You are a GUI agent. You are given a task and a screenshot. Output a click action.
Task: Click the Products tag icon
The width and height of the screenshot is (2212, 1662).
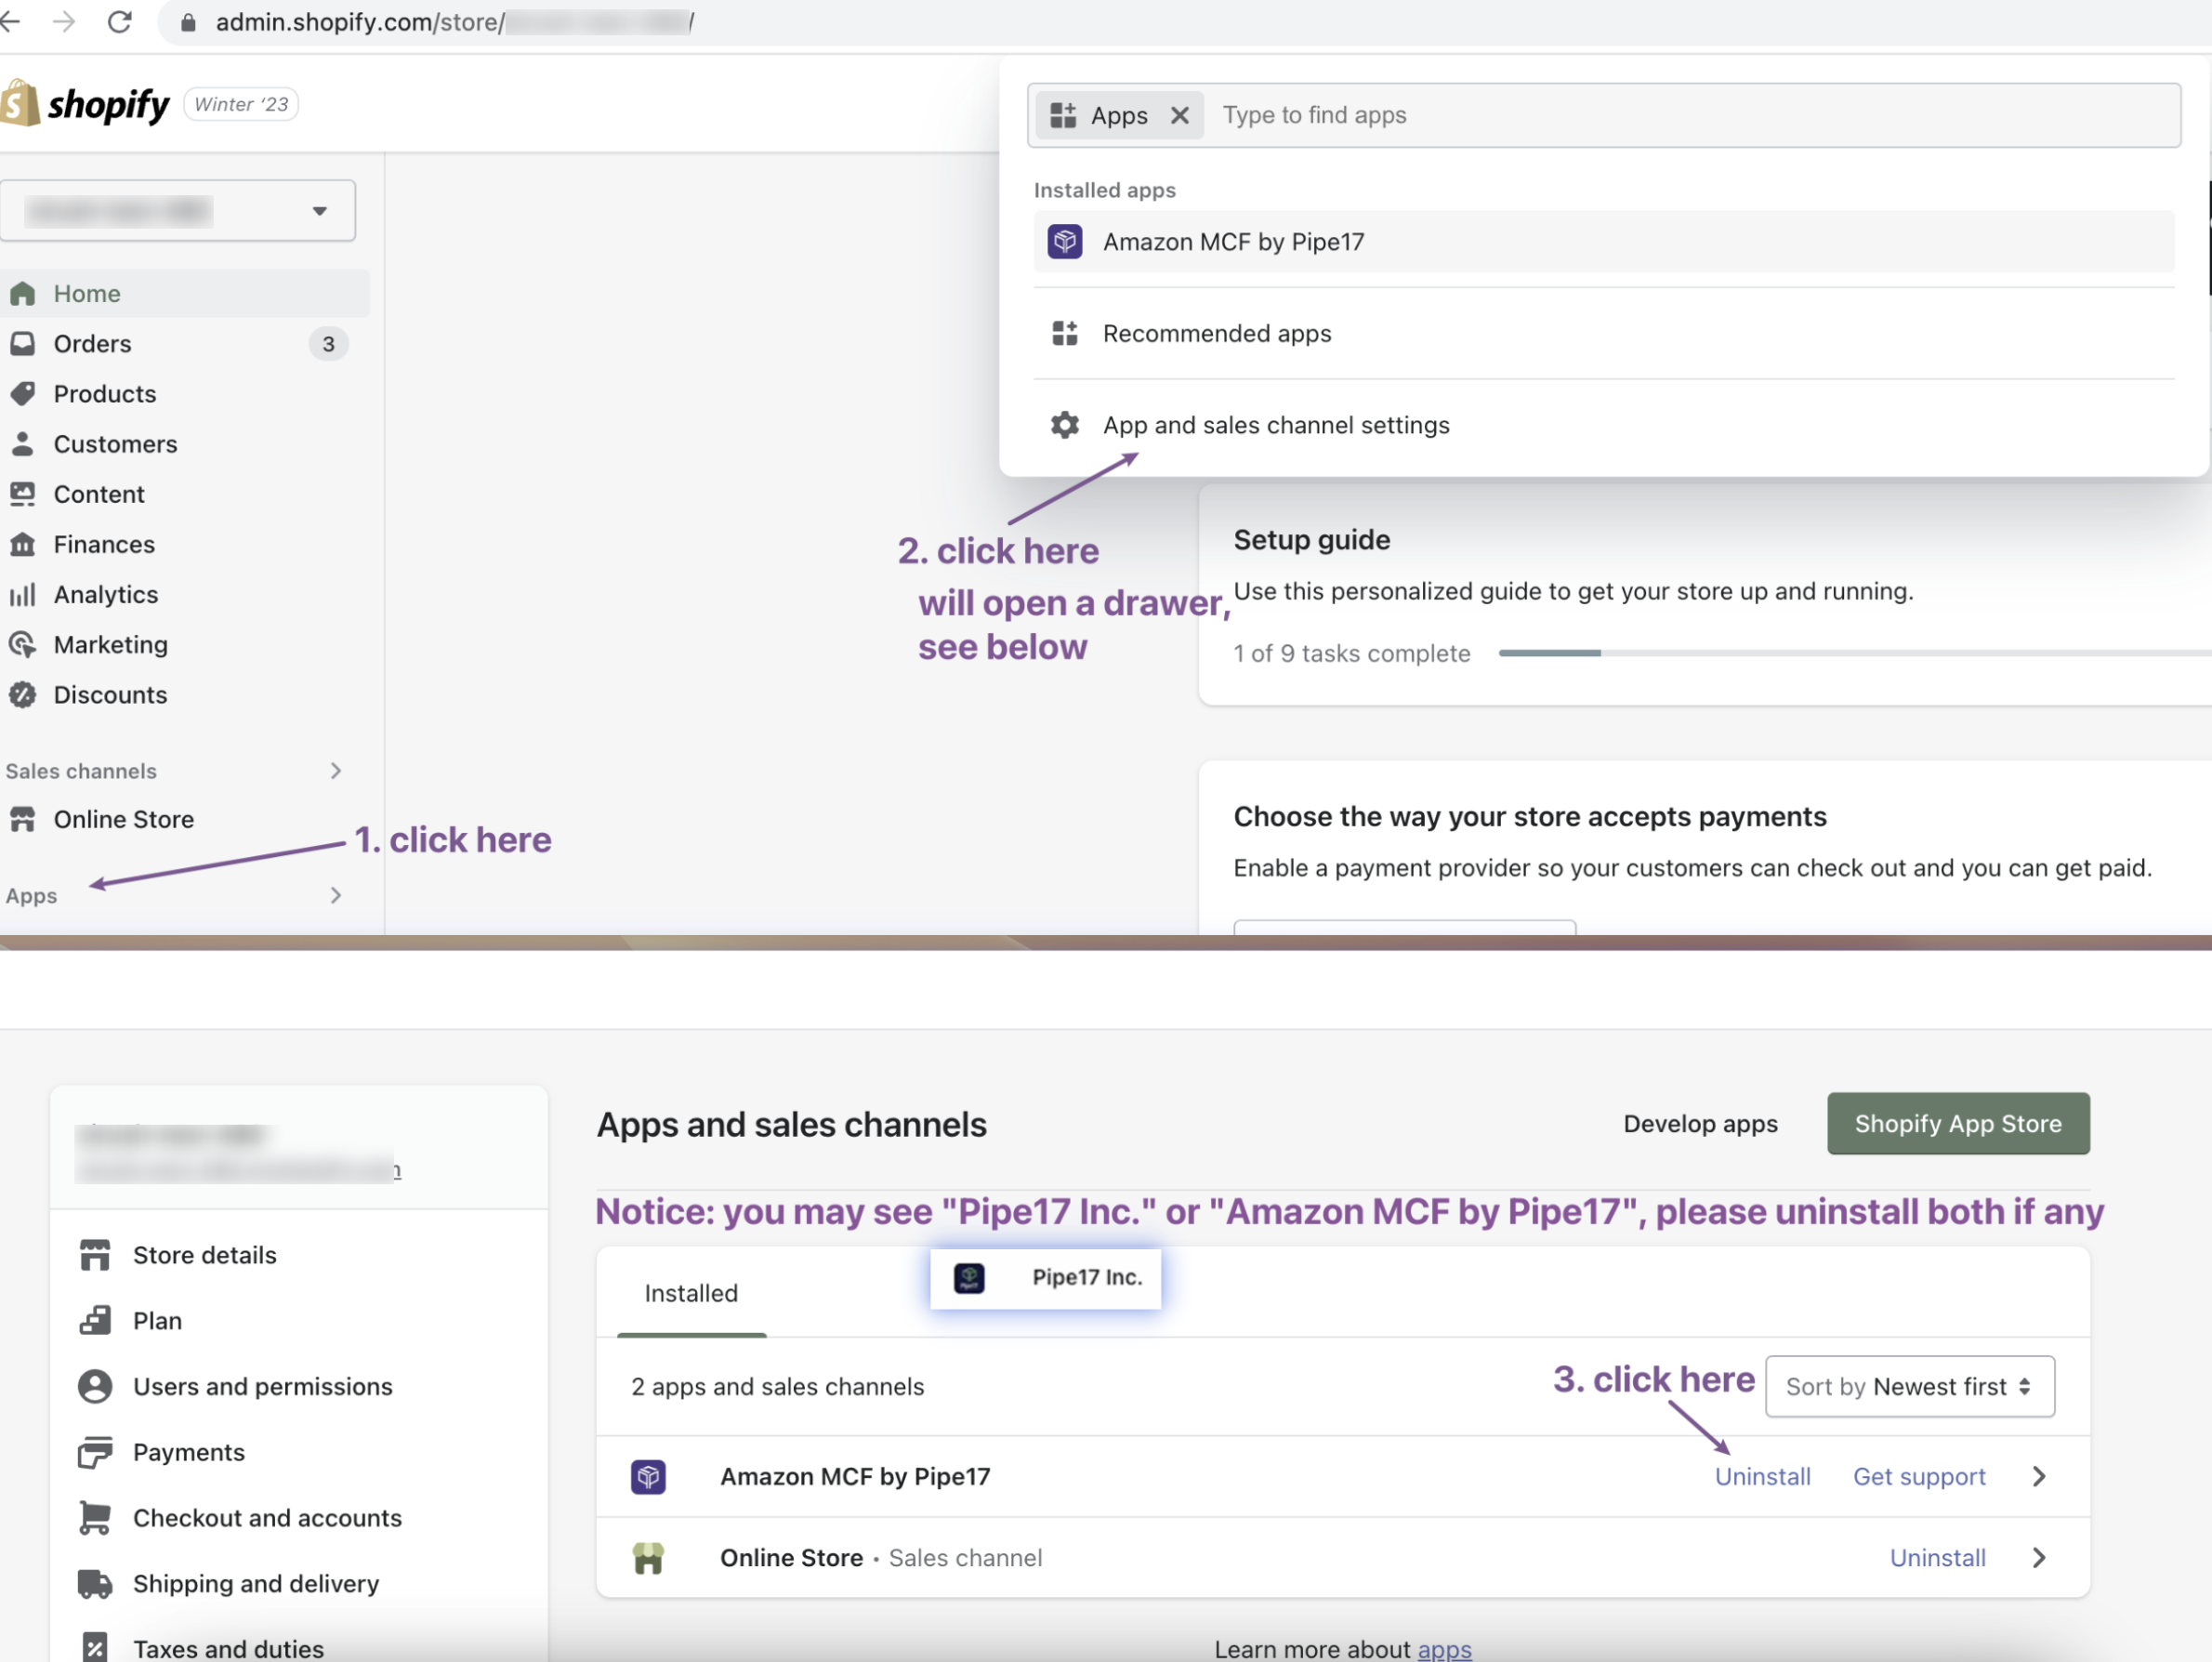point(23,394)
